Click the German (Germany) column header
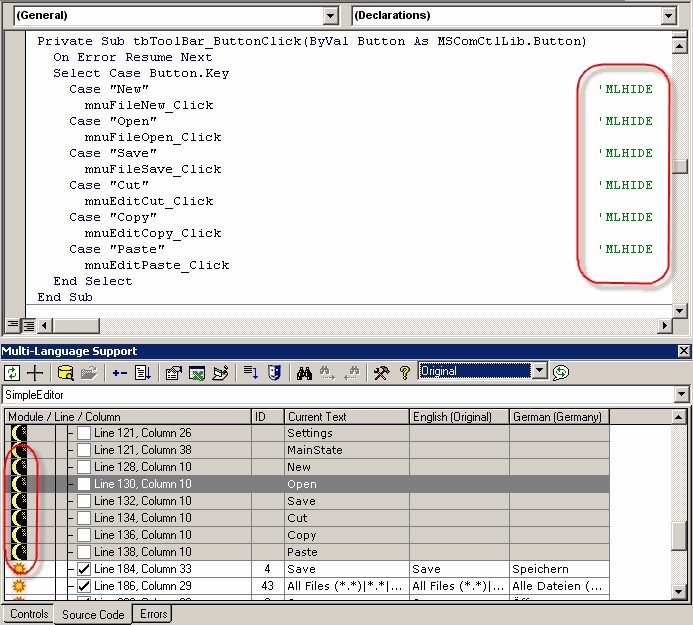Image resolution: width=693 pixels, height=625 pixels. tap(558, 416)
